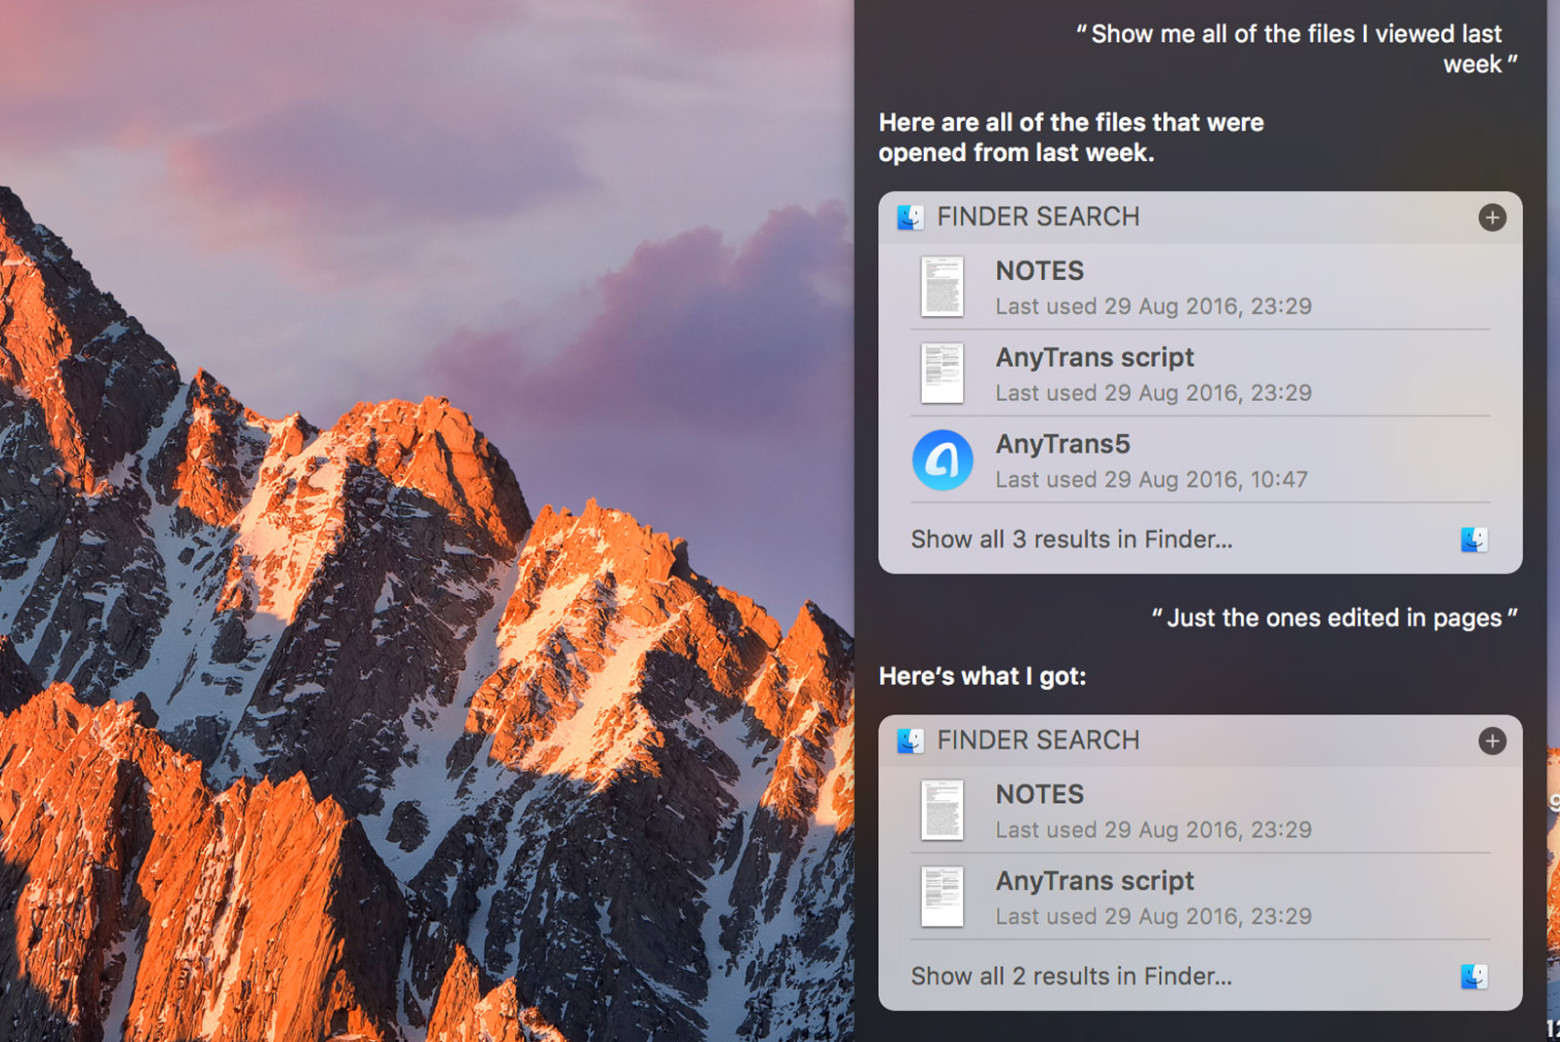Open the NOTES document thumbnail in two-result list
Image resolution: width=1560 pixels, height=1042 pixels.
942,810
